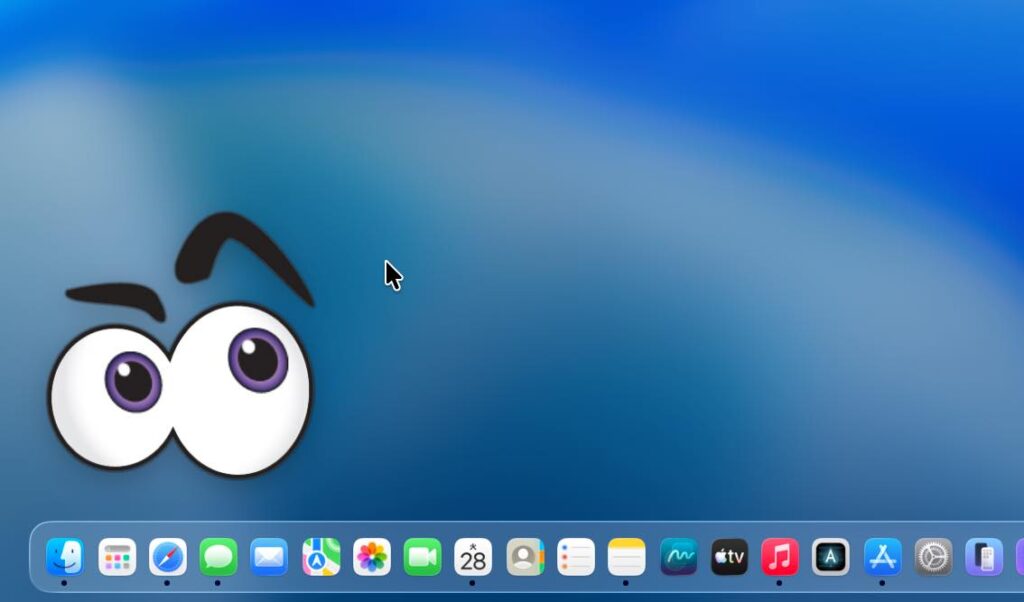Open the Contacts app
1024x602 pixels.
525,557
